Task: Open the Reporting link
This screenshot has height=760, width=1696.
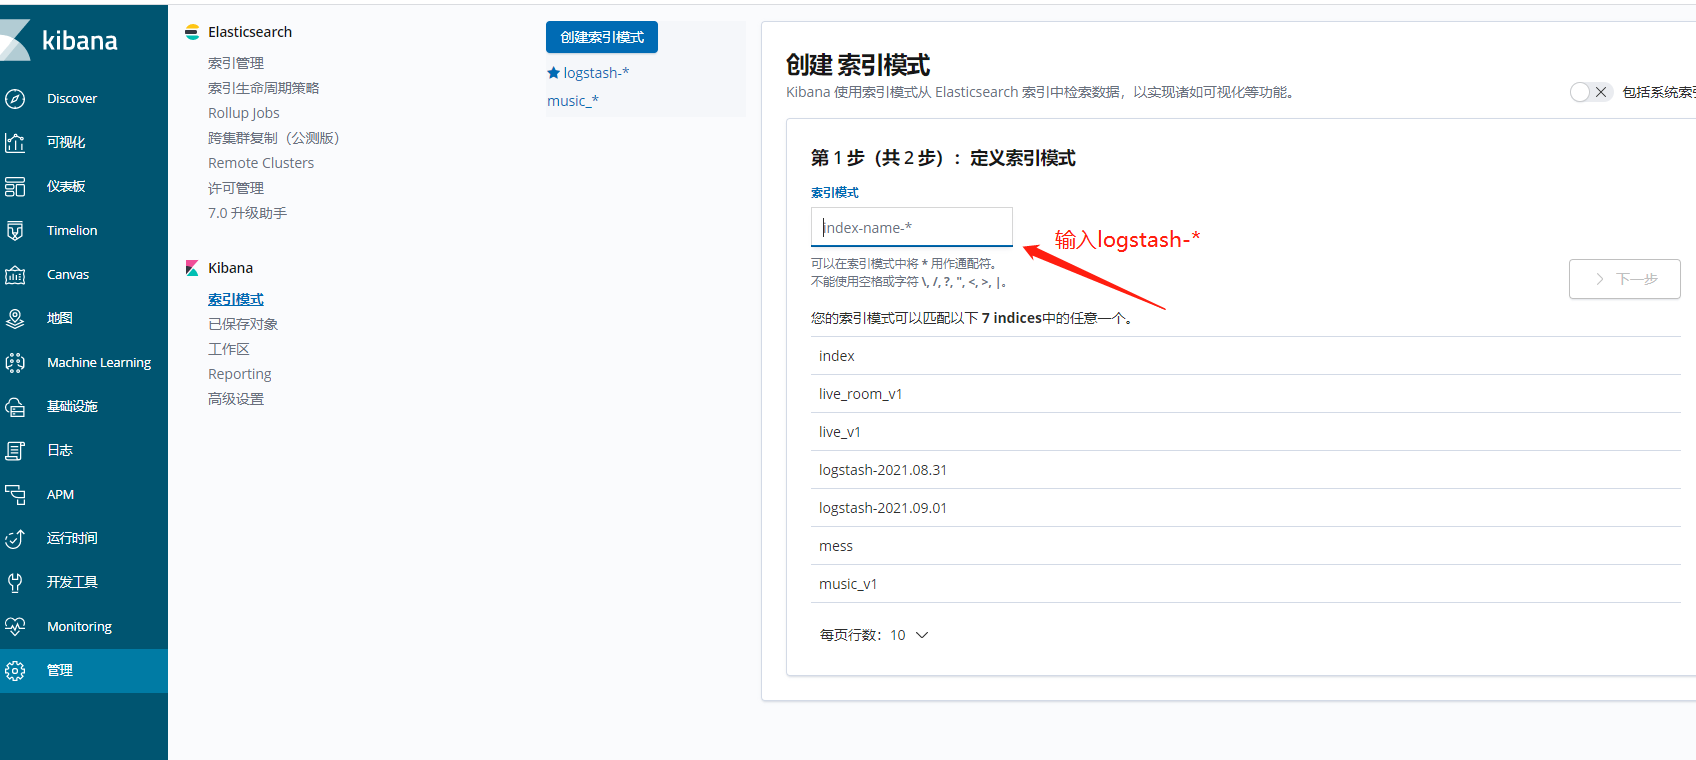Action: tap(240, 374)
